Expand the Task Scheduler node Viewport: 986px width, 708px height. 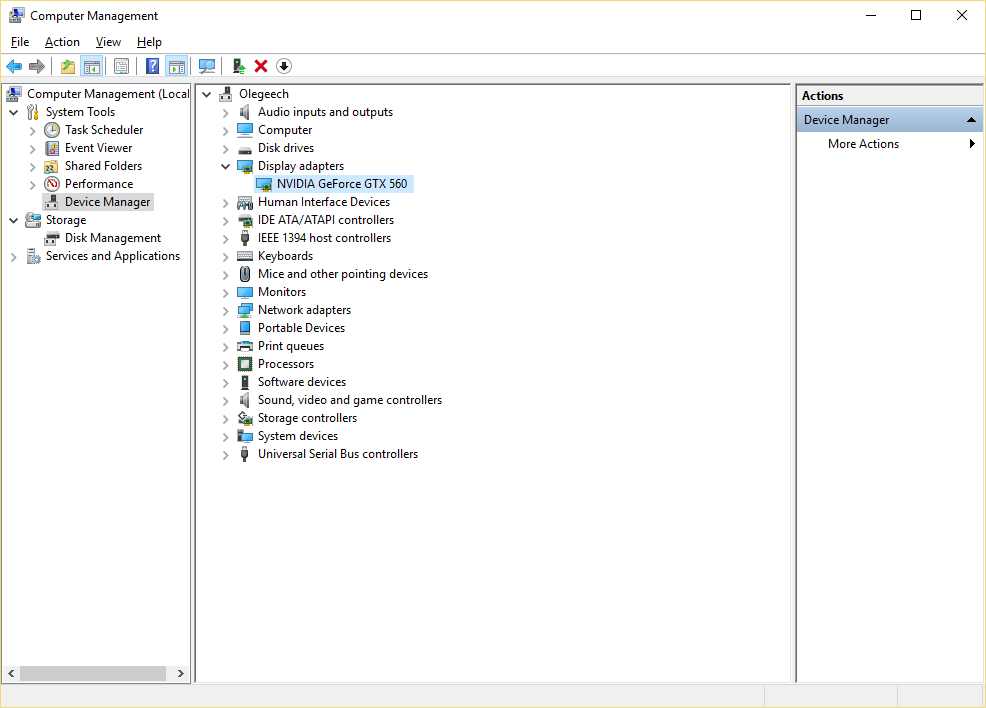pos(33,131)
